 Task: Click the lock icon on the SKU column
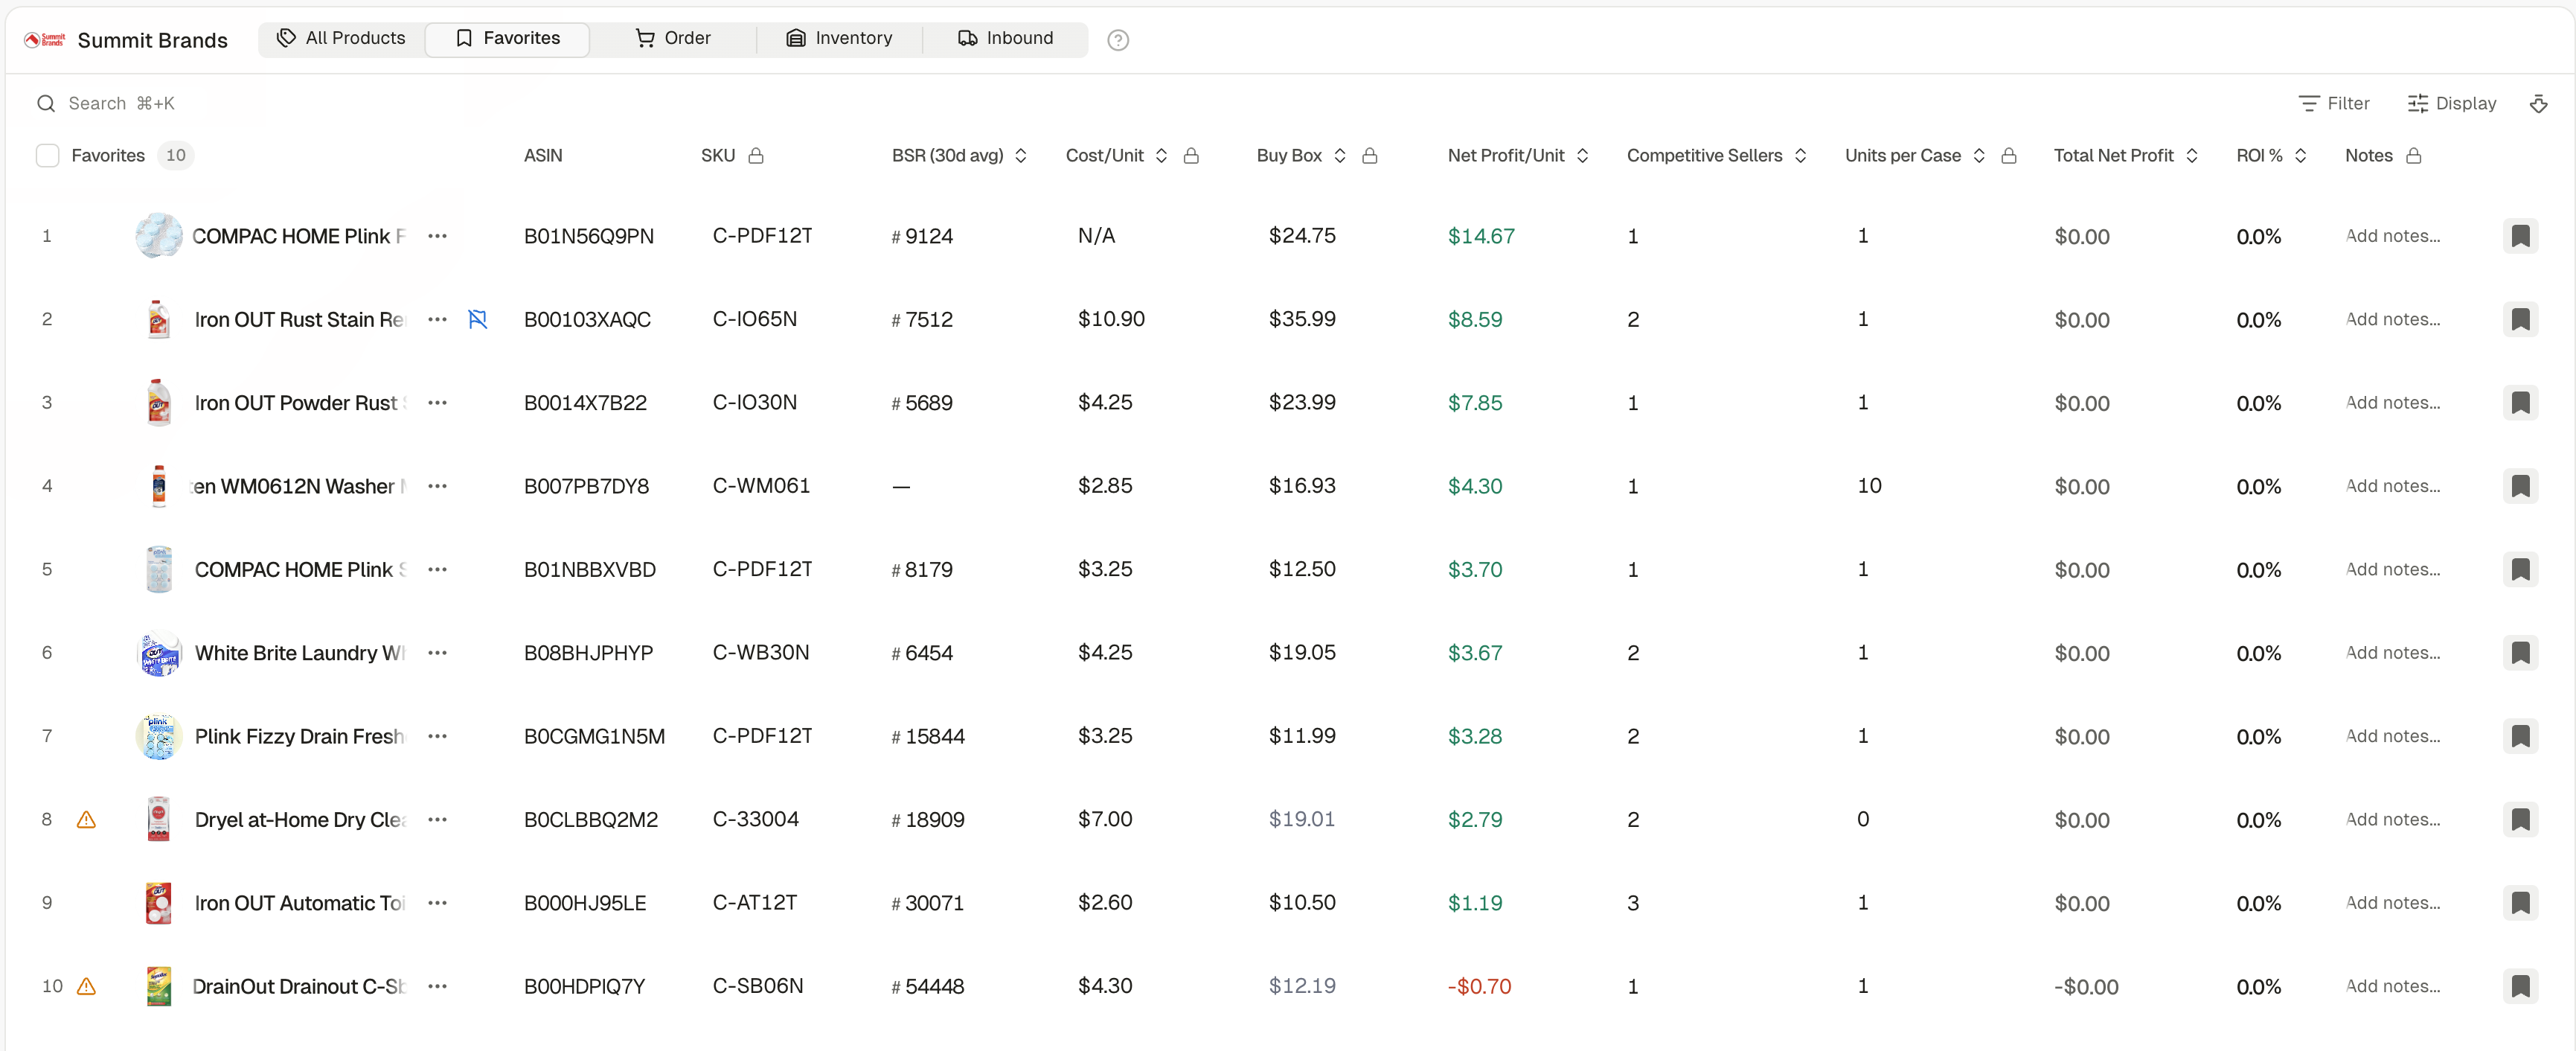point(756,155)
